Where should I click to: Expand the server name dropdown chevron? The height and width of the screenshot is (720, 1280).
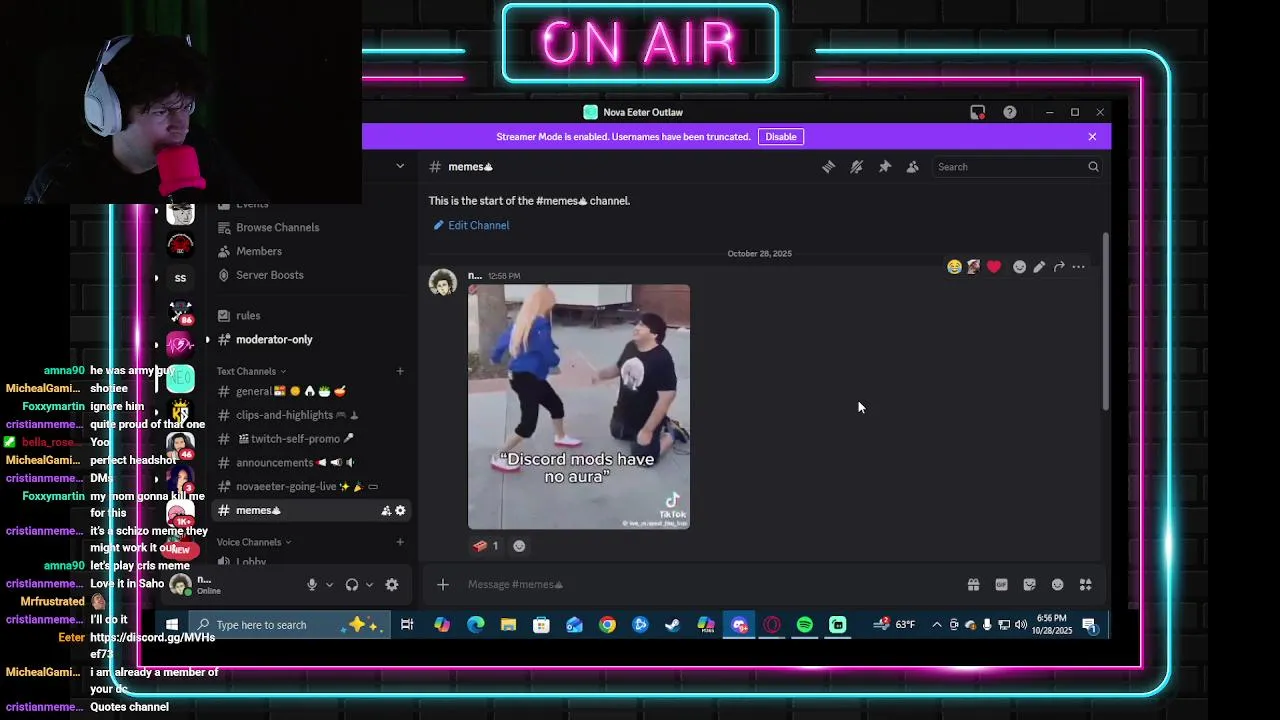pos(400,167)
